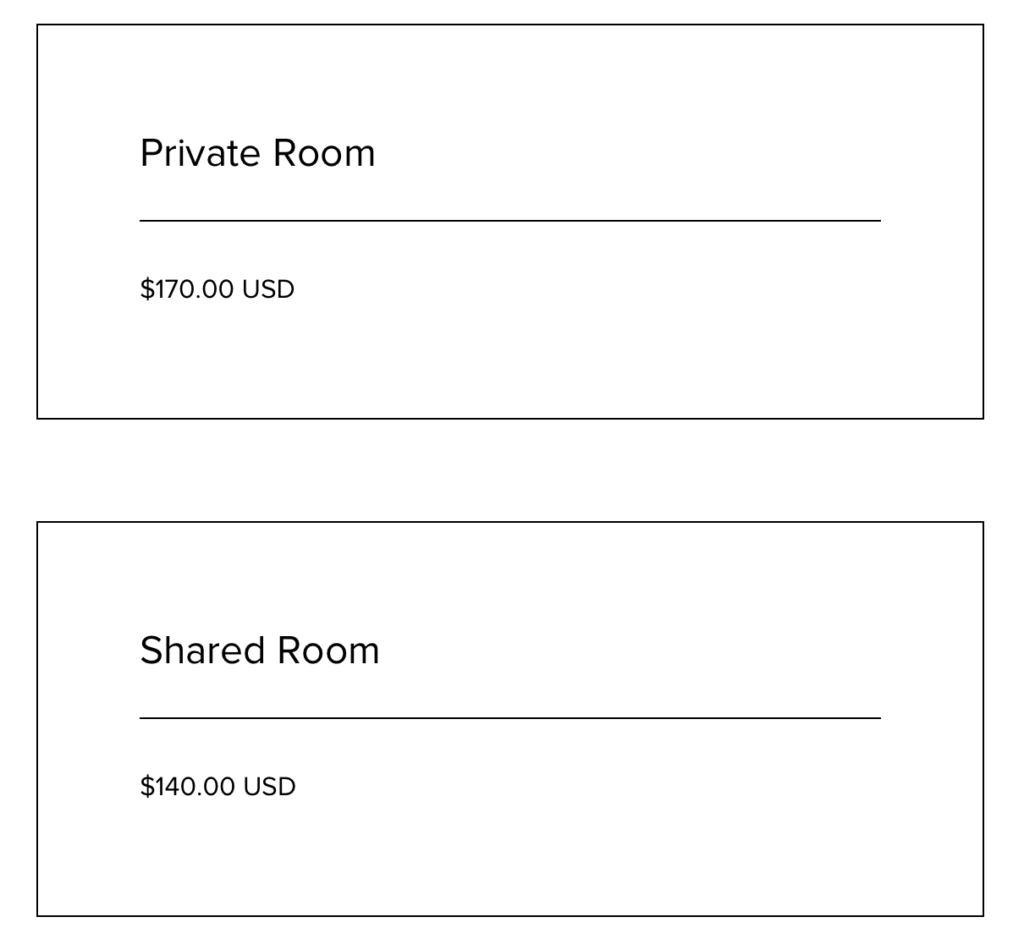Viewport: 1024px width, 939px height.
Task: Select the Private Room option card
Action: (510, 221)
